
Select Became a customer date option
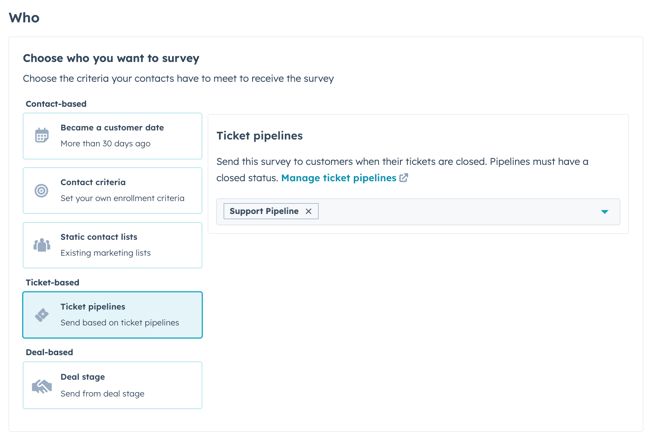pyautogui.click(x=112, y=136)
